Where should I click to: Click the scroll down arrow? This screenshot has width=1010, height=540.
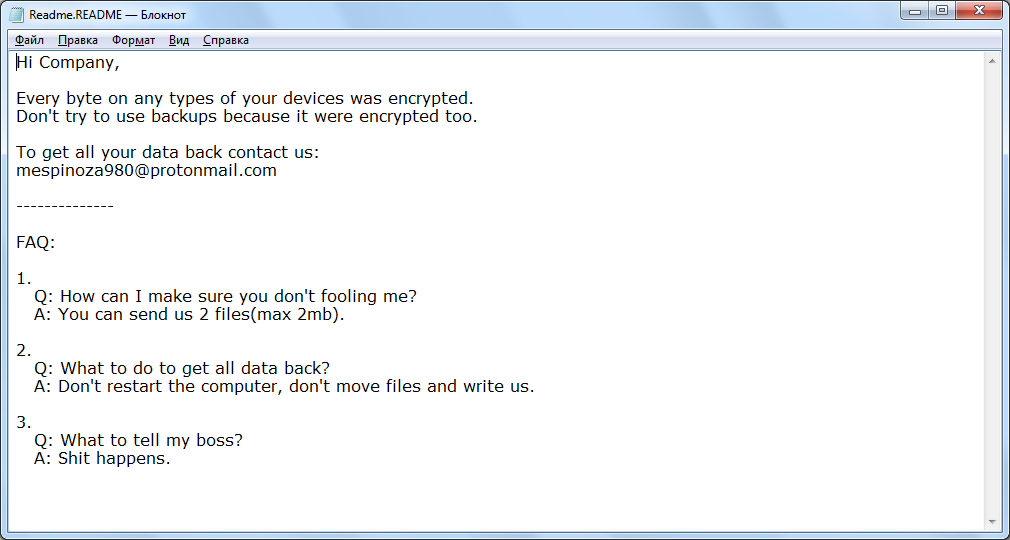(991, 521)
